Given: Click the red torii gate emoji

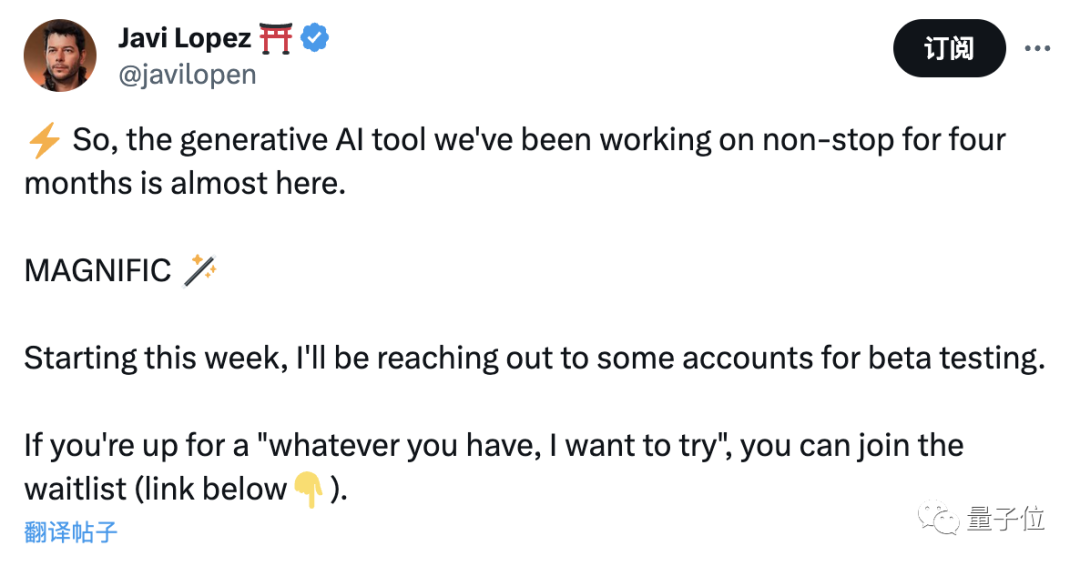Looking at the screenshot, I should 276,38.
